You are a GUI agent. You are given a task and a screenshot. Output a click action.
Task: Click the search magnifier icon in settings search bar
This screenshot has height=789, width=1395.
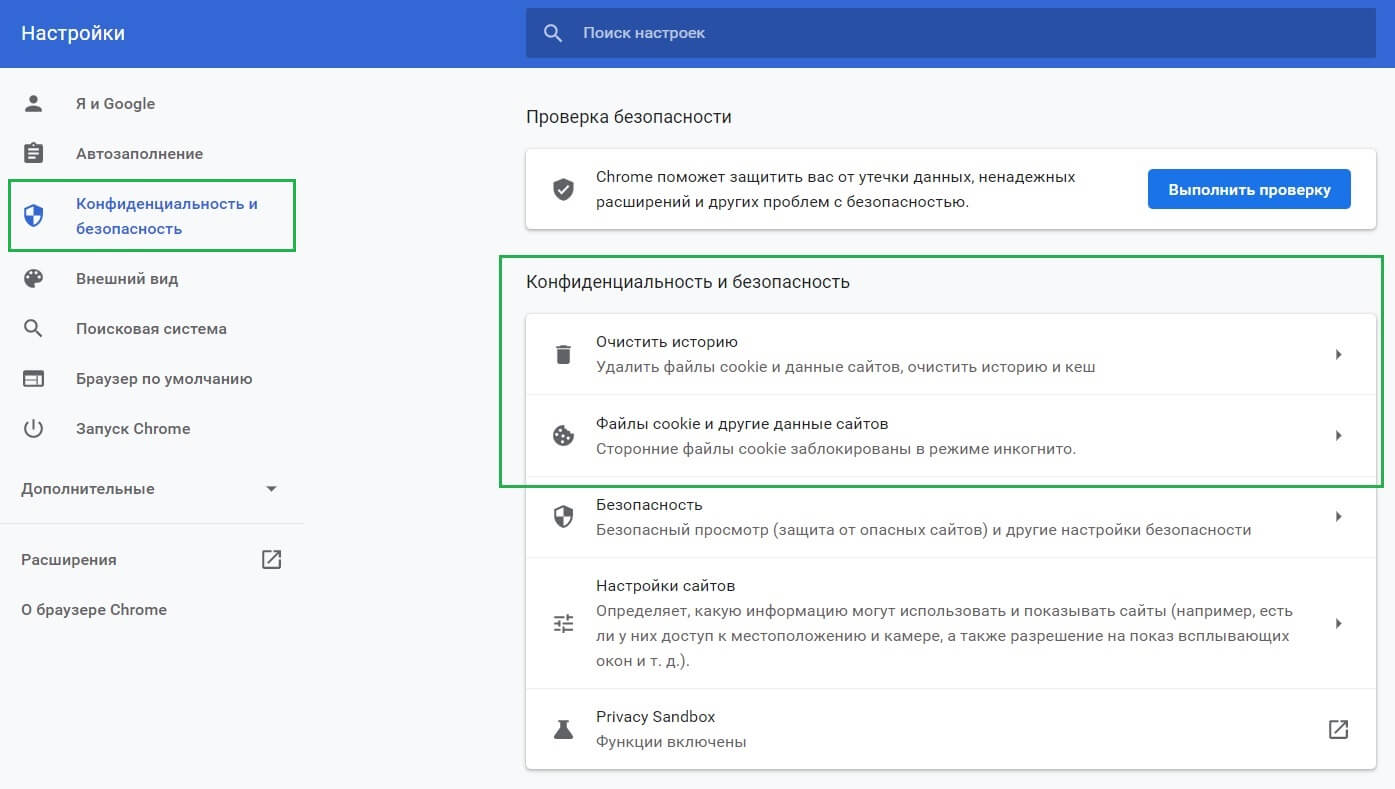[553, 33]
